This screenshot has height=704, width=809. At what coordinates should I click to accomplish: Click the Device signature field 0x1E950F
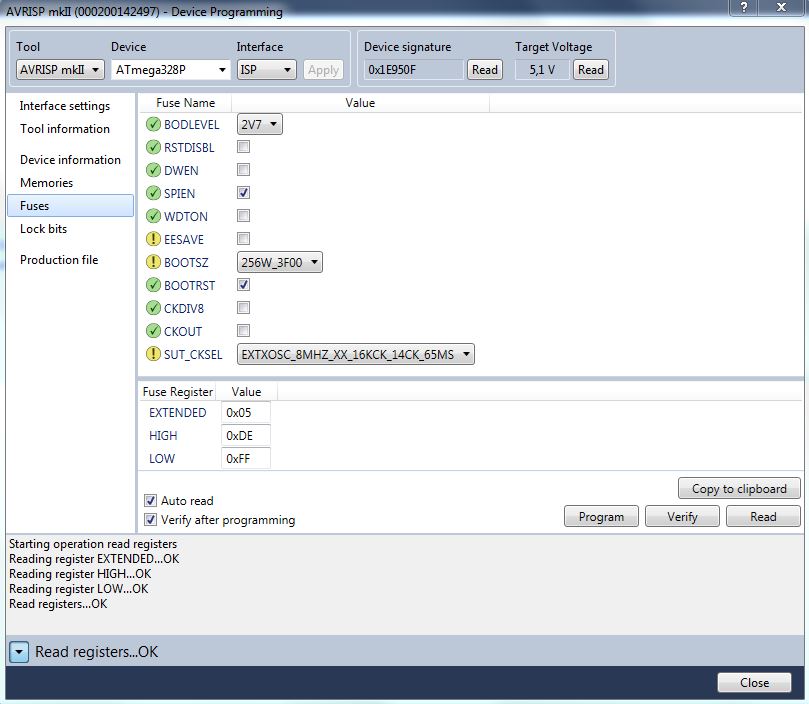[x=414, y=70]
